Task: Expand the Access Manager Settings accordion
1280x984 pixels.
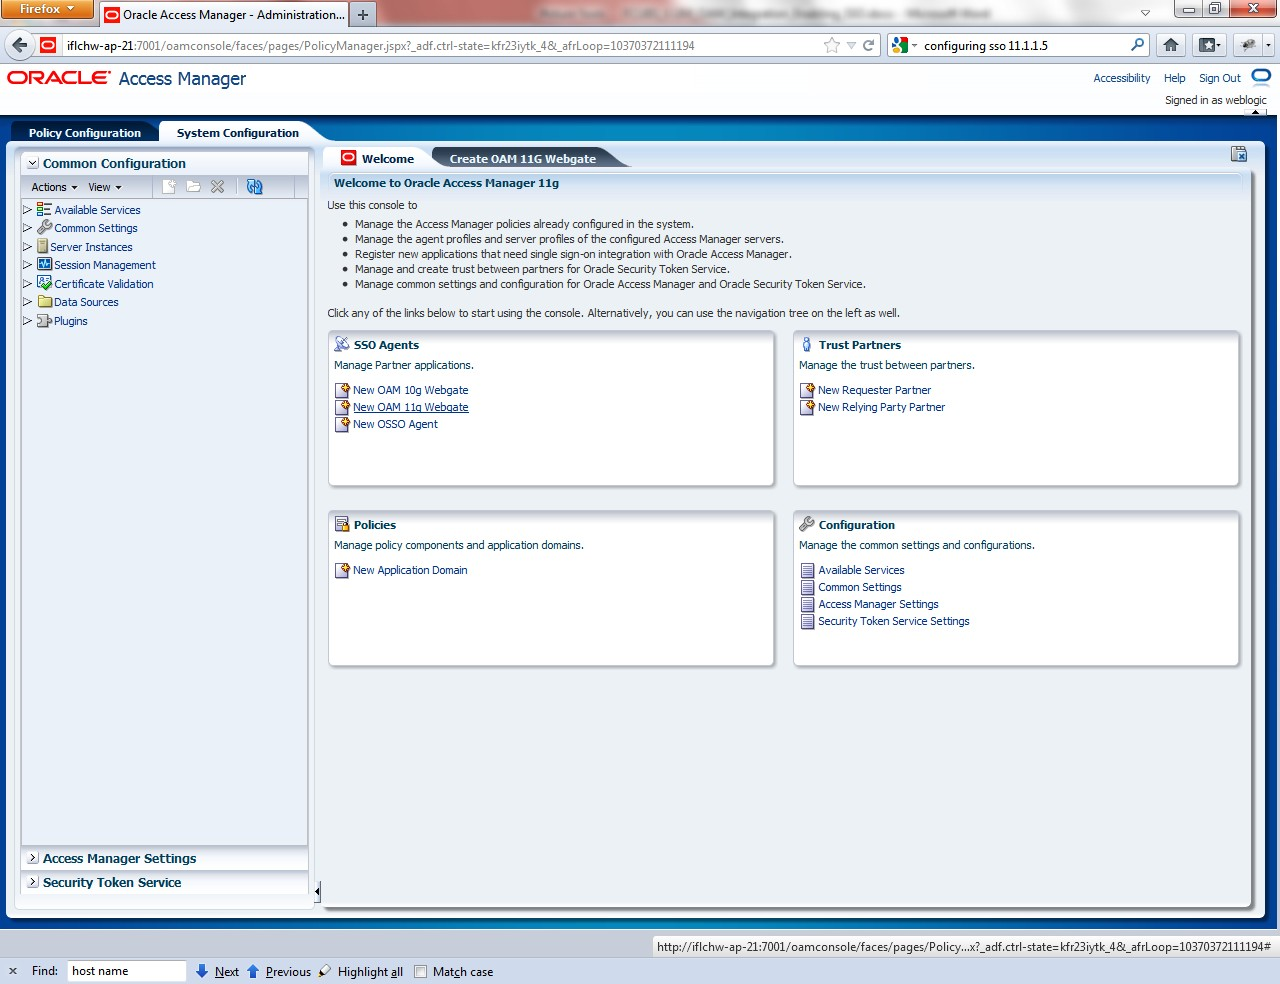Action: (x=33, y=858)
